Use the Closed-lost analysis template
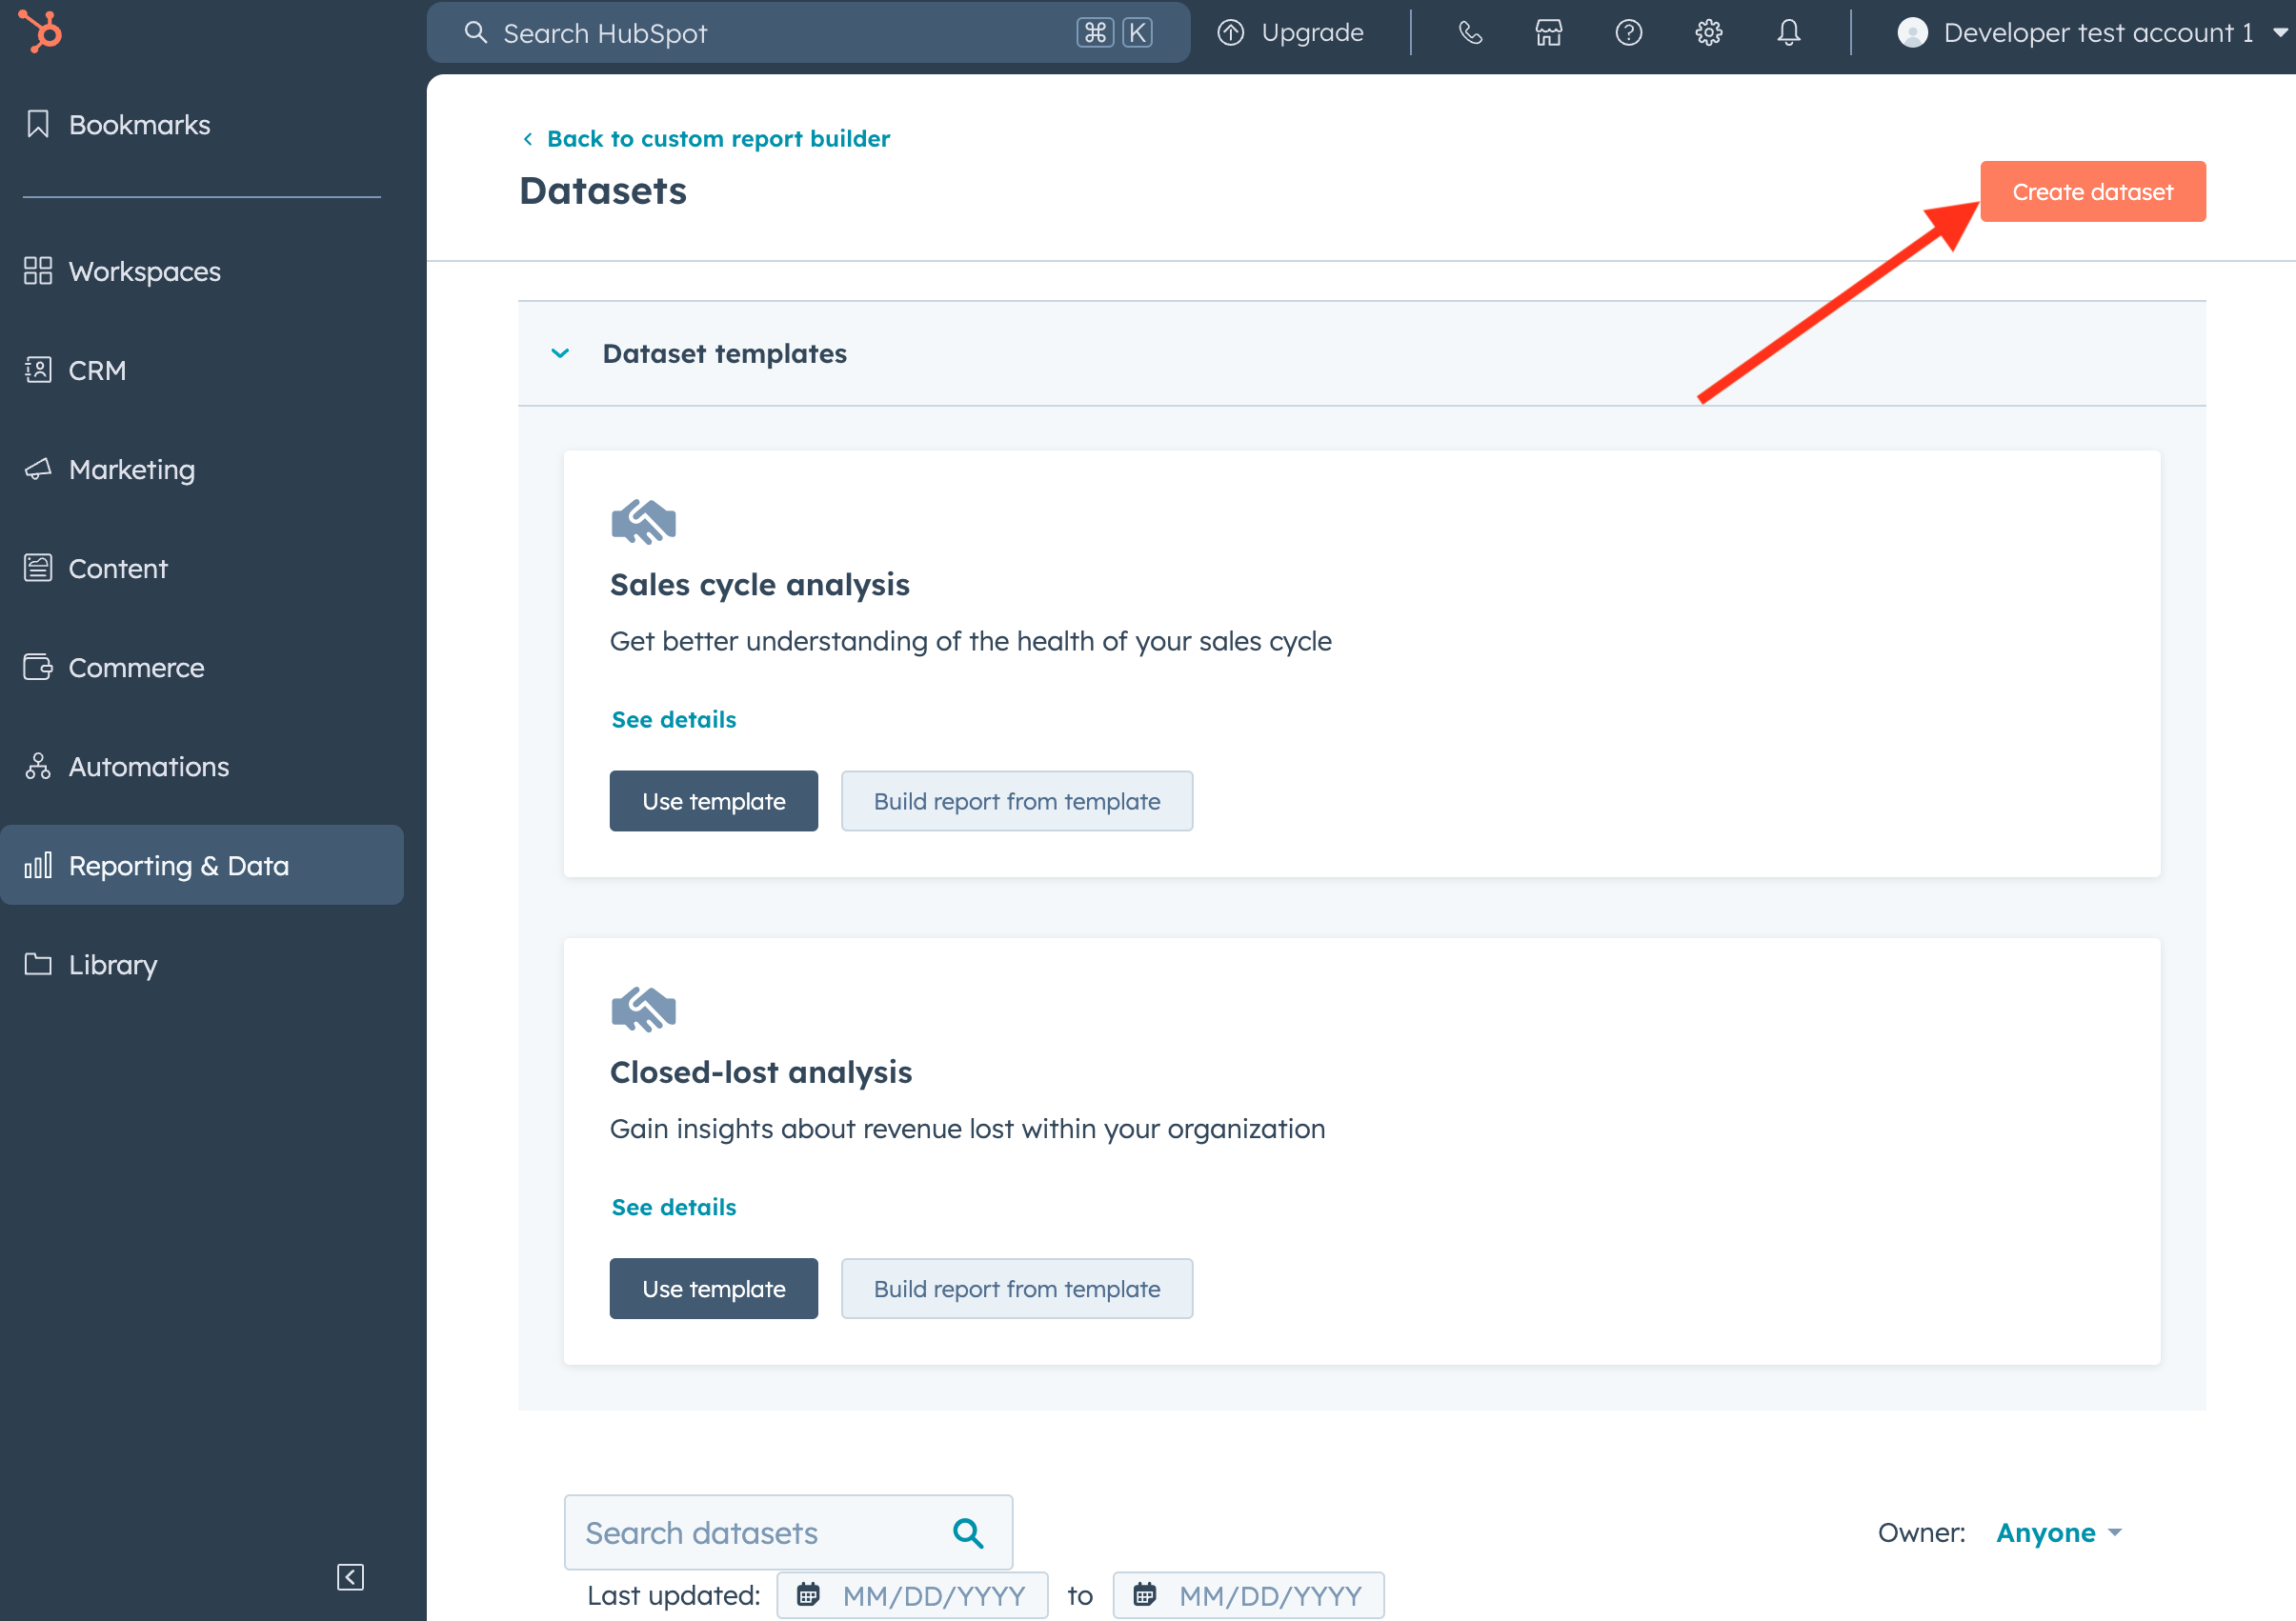 click(713, 1289)
